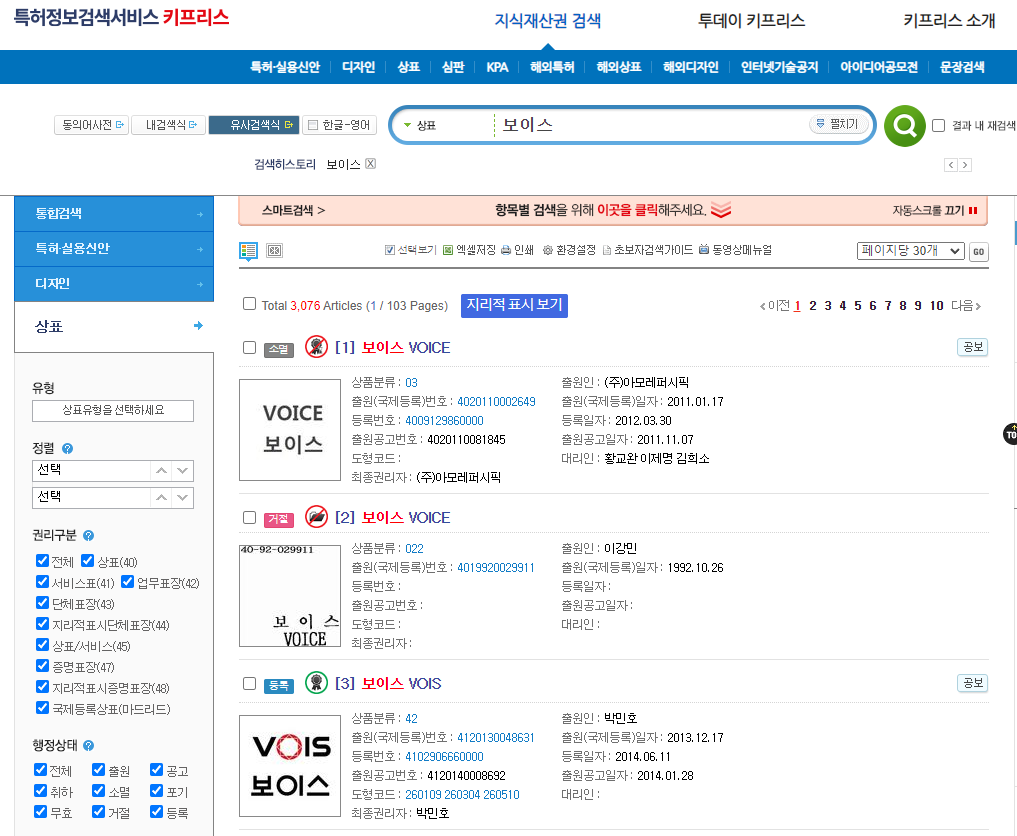
Task: Open 유사검색식 button
Action: [254, 125]
